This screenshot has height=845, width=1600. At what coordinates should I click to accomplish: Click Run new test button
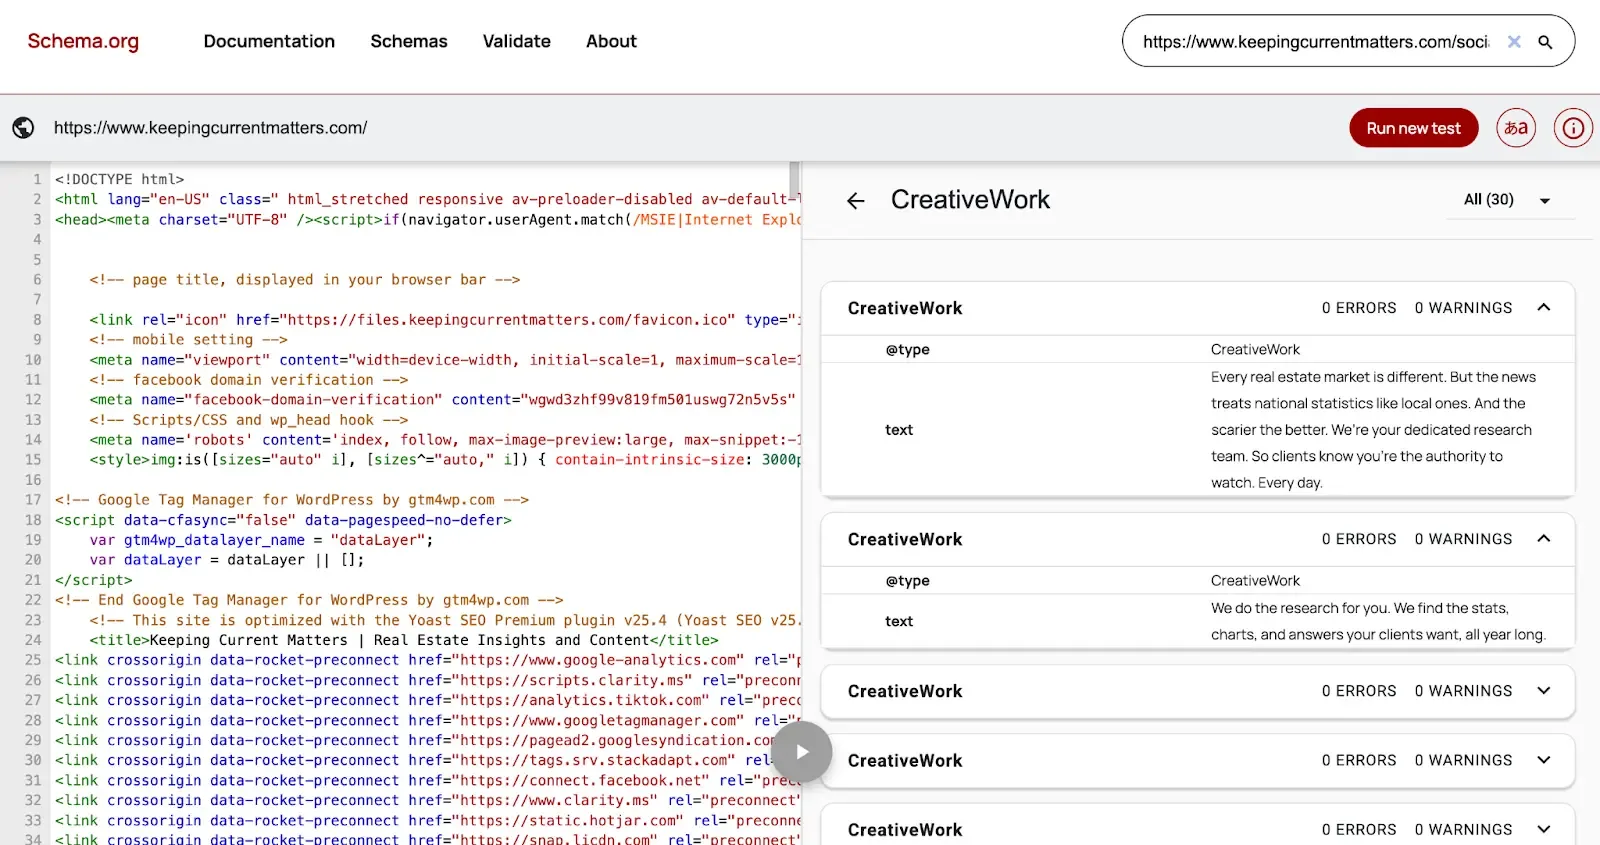tap(1413, 128)
